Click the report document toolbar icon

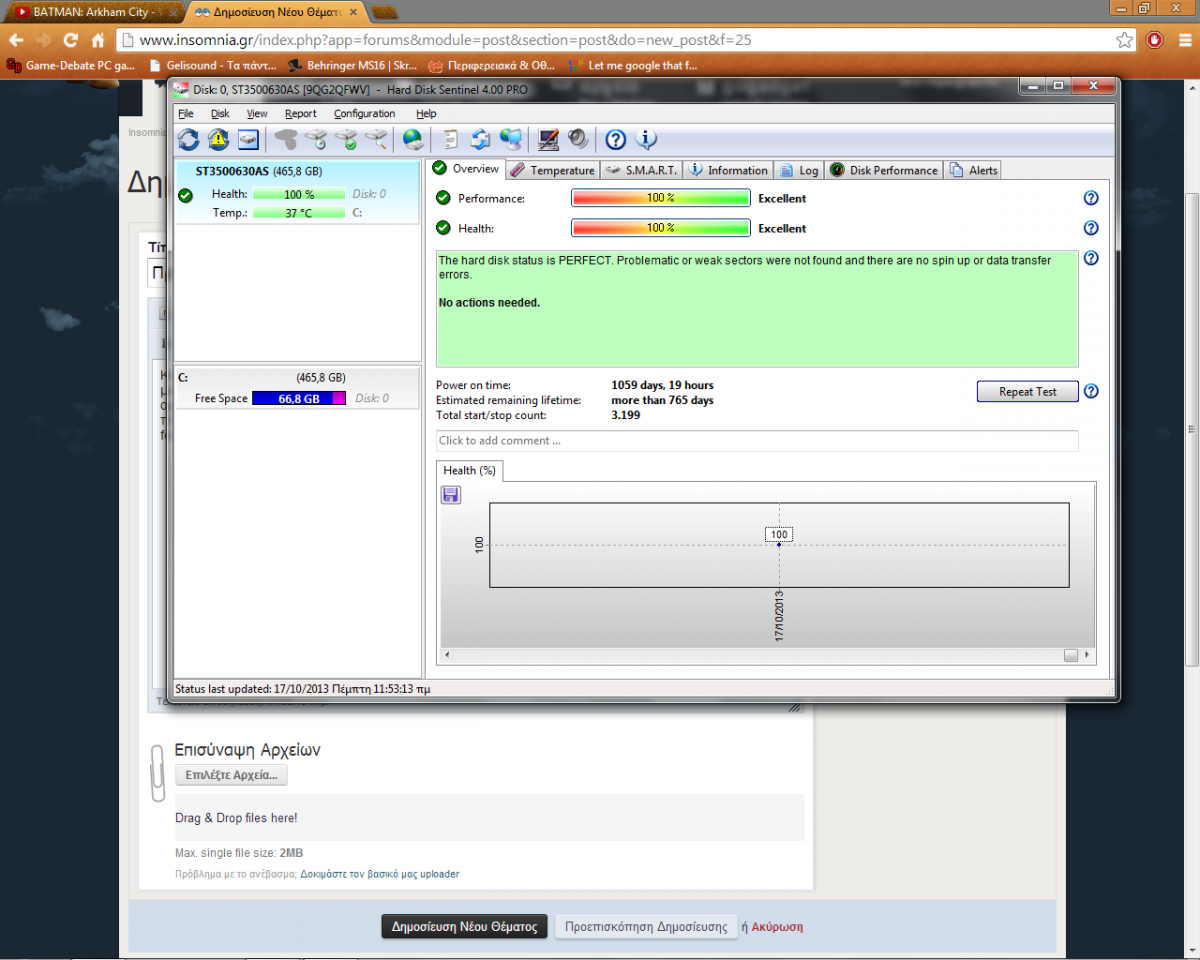coord(451,139)
